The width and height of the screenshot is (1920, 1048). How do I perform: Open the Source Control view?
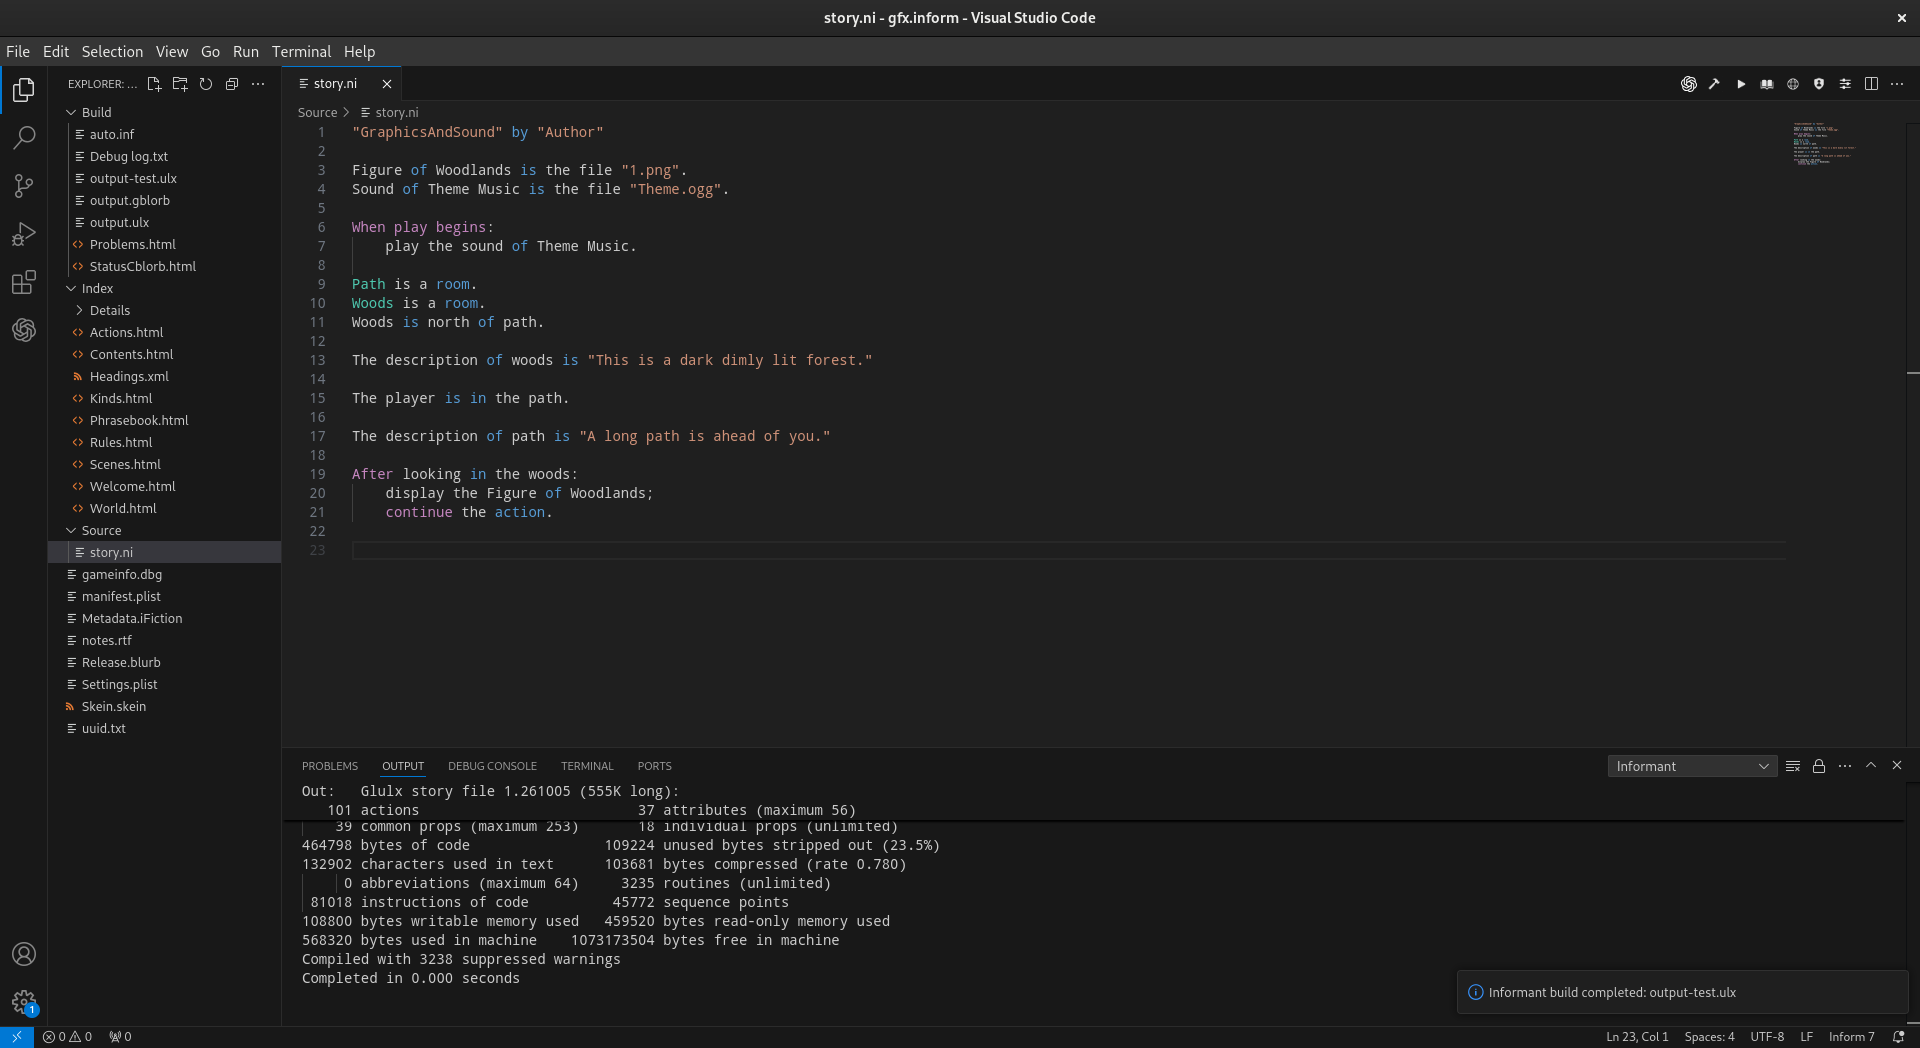(x=24, y=185)
